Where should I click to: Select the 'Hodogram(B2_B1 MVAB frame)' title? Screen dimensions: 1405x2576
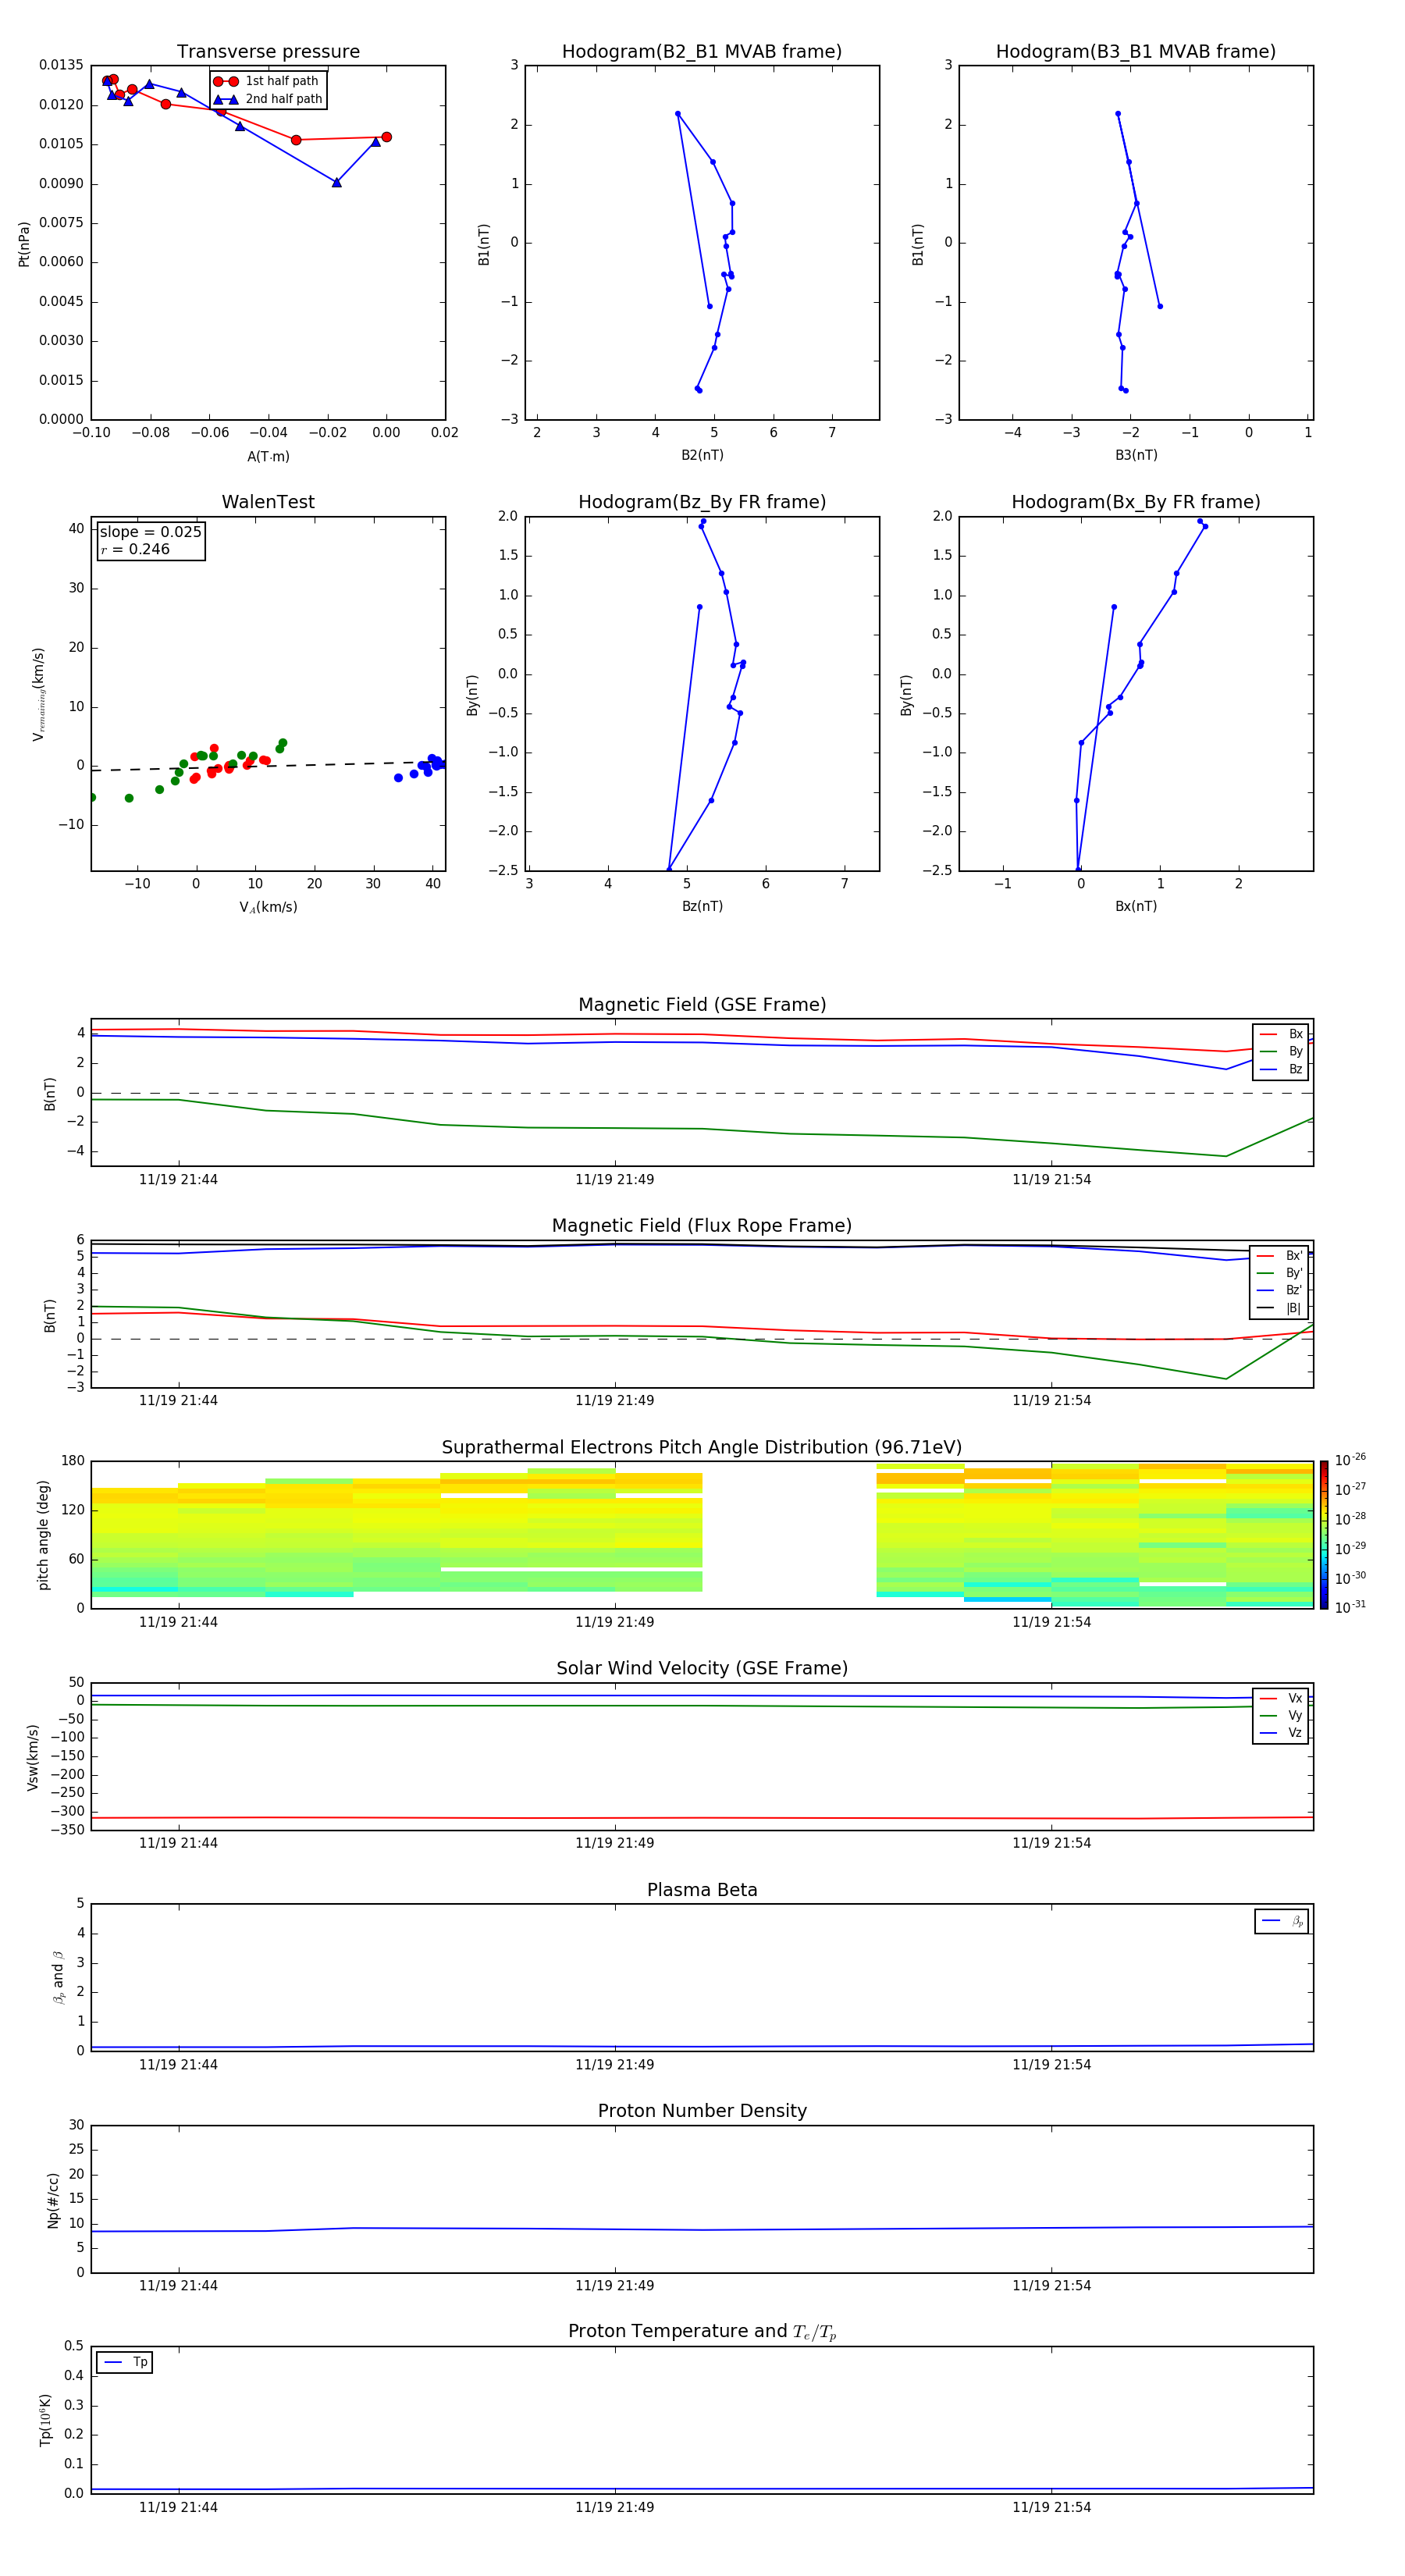[702, 51]
